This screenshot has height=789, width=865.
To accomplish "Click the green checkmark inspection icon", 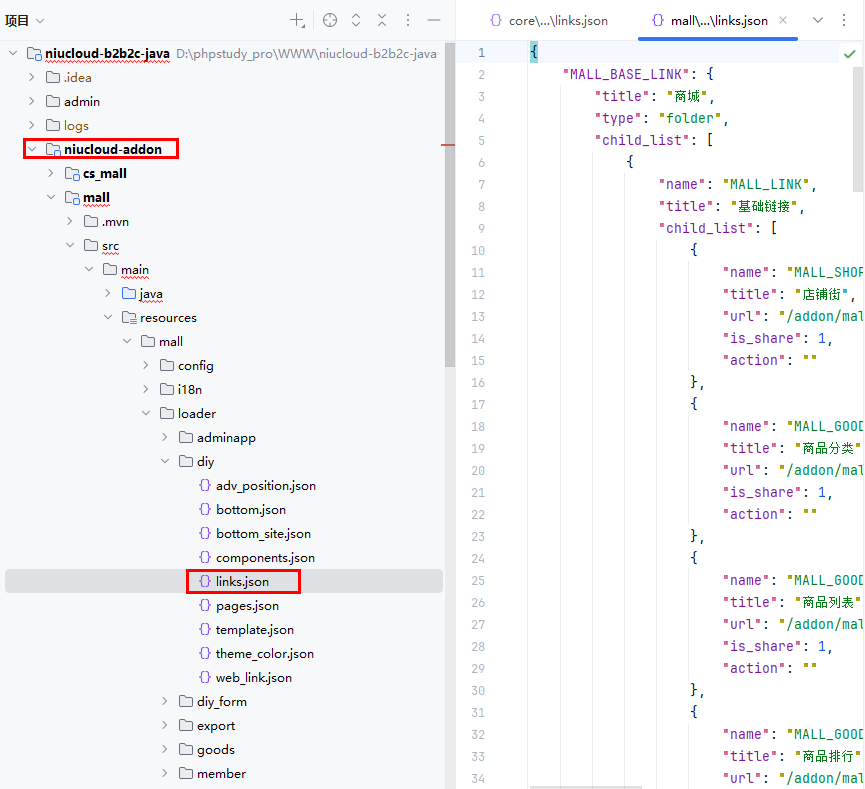I will click(x=848, y=53).
